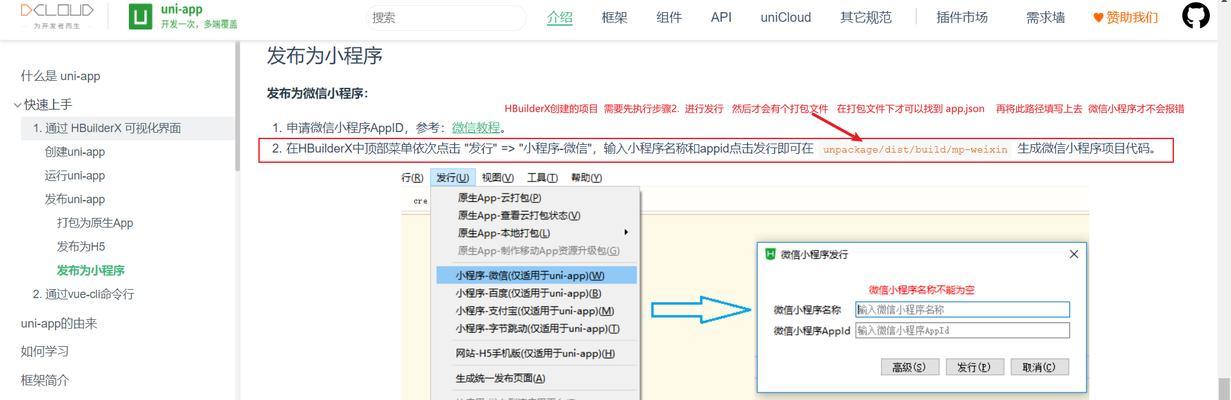Open the 框架 nav tab

pos(615,17)
